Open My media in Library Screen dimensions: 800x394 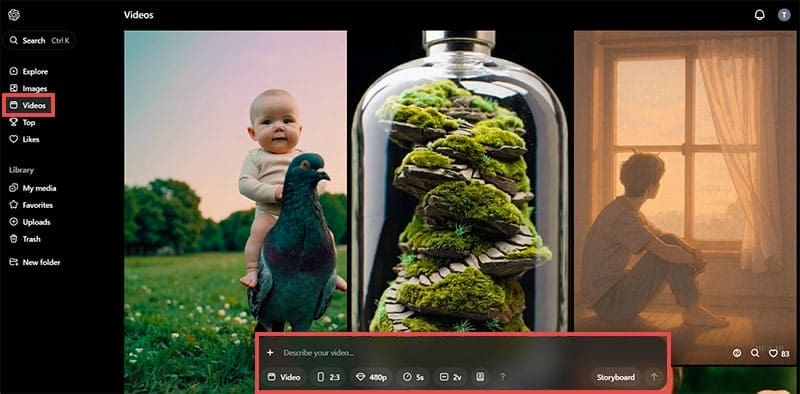click(33, 188)
